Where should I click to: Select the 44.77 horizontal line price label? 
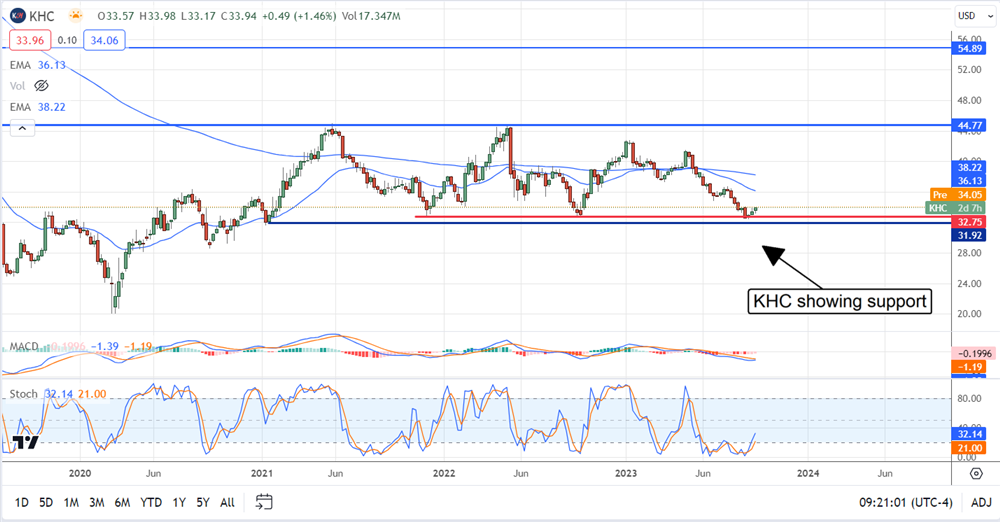tap(972, 125)
